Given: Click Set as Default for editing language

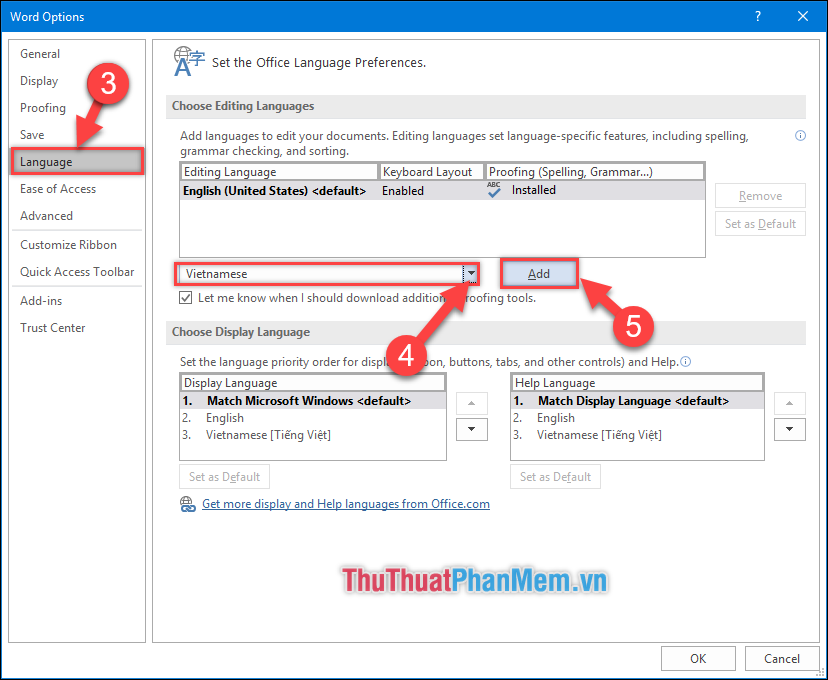Looking at the screenshot, I should coord(760,224).
